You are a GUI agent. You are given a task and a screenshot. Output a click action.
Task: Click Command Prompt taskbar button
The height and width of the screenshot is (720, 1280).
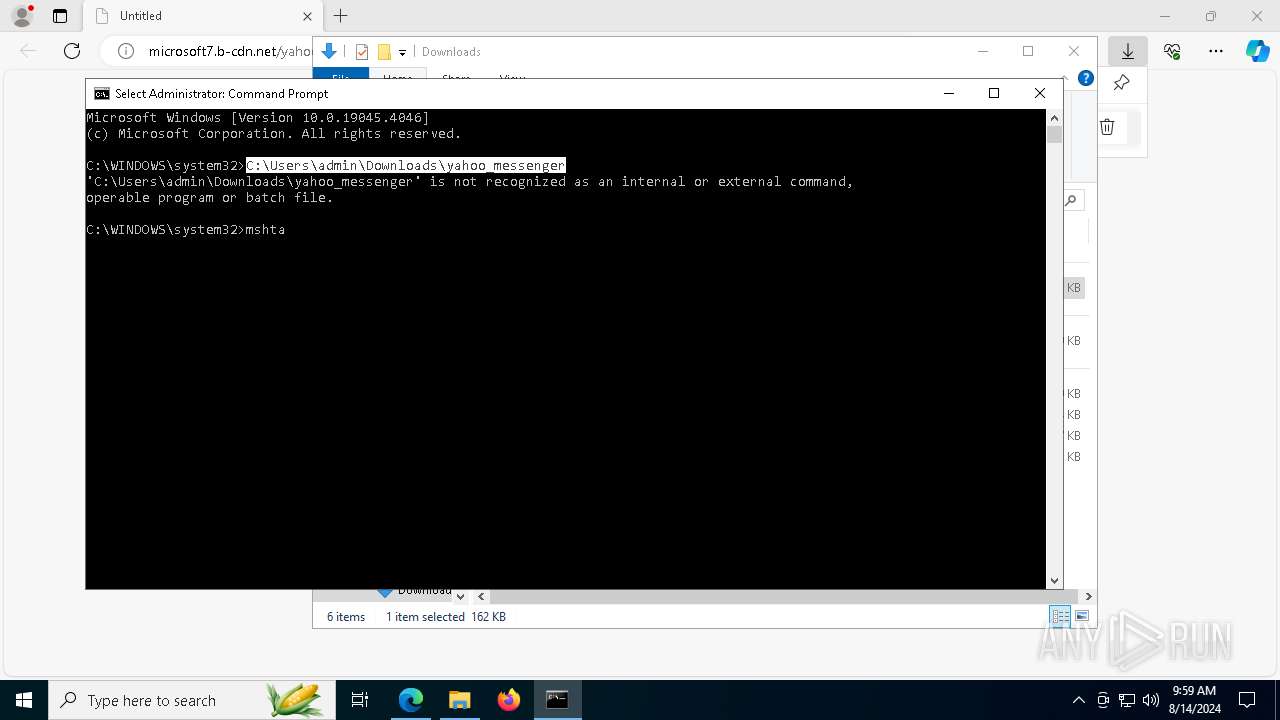tap(557, 700)
